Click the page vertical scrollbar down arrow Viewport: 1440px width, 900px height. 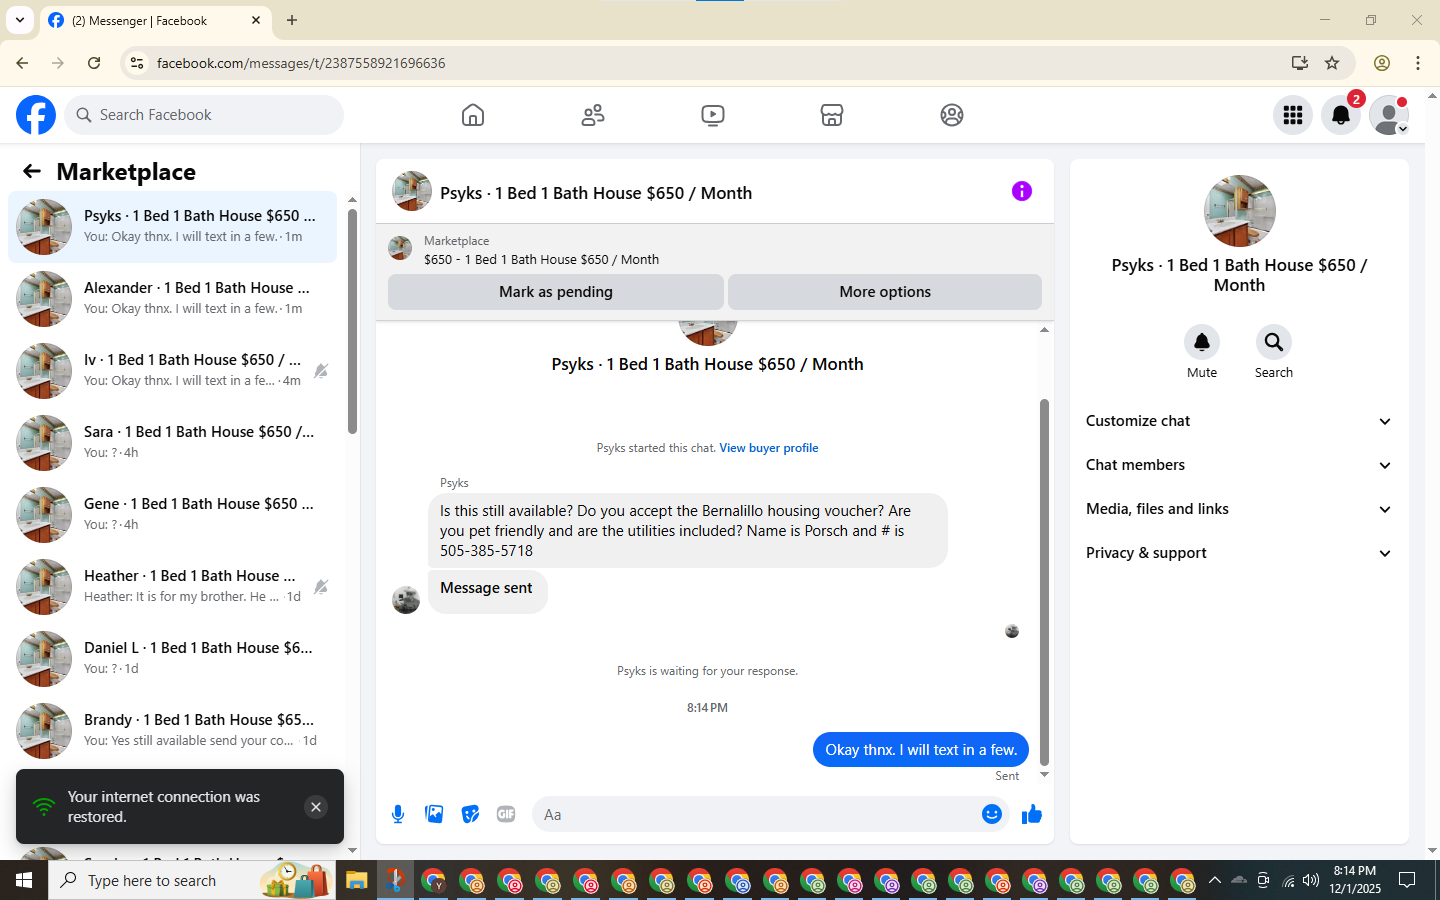point(1433,851)
